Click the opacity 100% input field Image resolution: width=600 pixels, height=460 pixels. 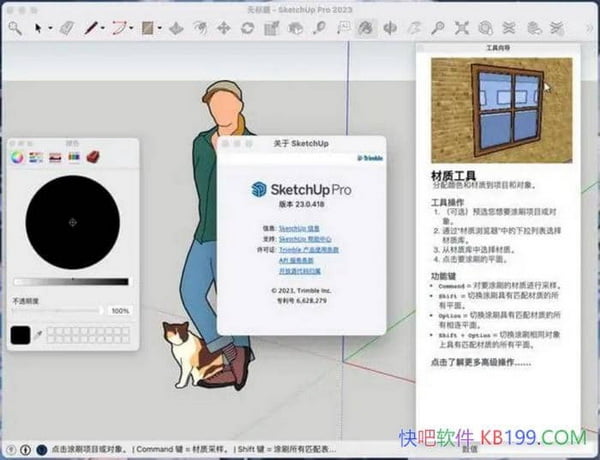(x=119, y=311)
